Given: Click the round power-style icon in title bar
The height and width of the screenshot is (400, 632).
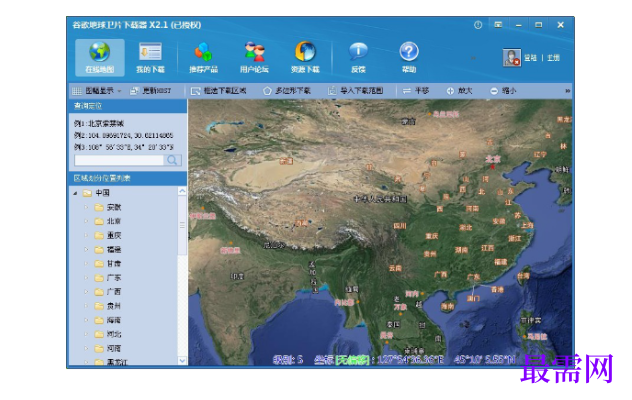Looking at the screenshot, I should click(x=478, y=25).
